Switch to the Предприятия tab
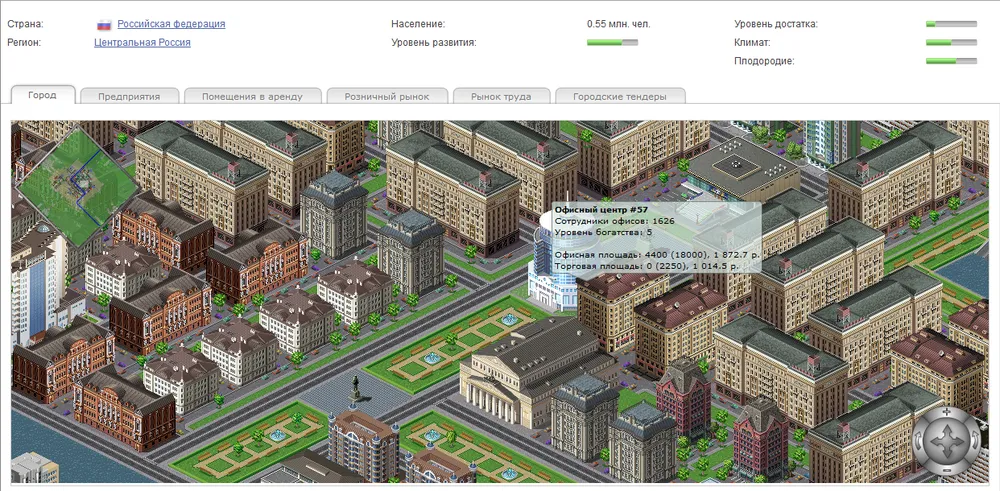The height and width of the screenshot is (491, 1000). pos(130,97)
